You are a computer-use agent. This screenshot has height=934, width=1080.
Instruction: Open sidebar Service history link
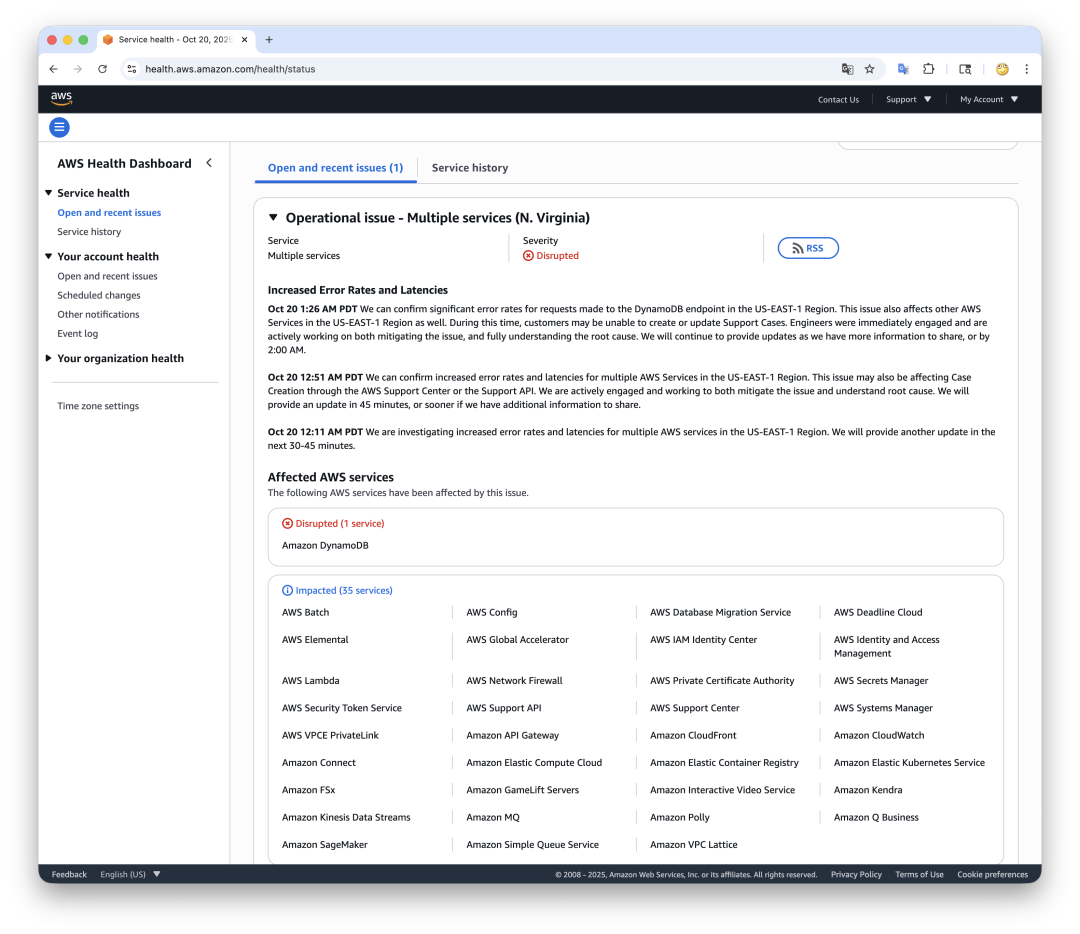pyautogui.click(x=89, y=232)
